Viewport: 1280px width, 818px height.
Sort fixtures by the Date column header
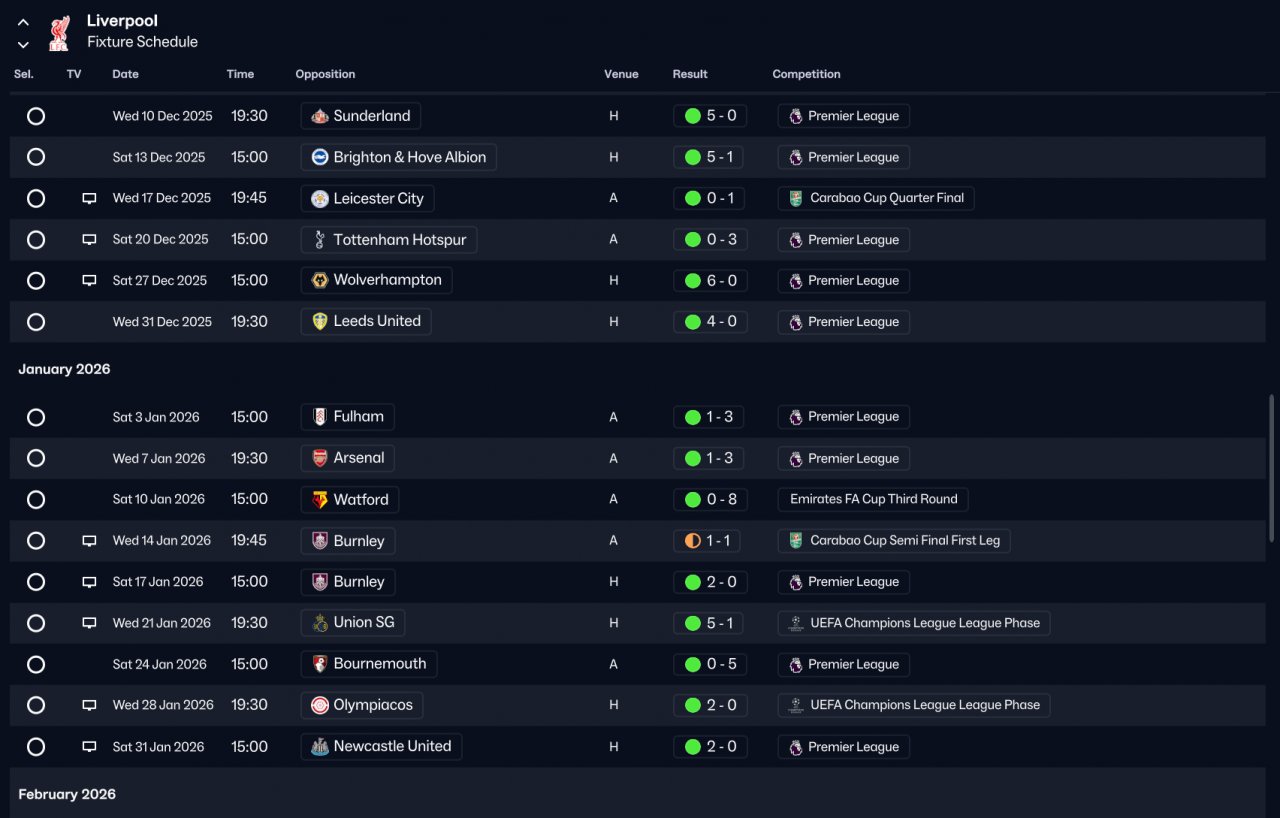point(125,74)
